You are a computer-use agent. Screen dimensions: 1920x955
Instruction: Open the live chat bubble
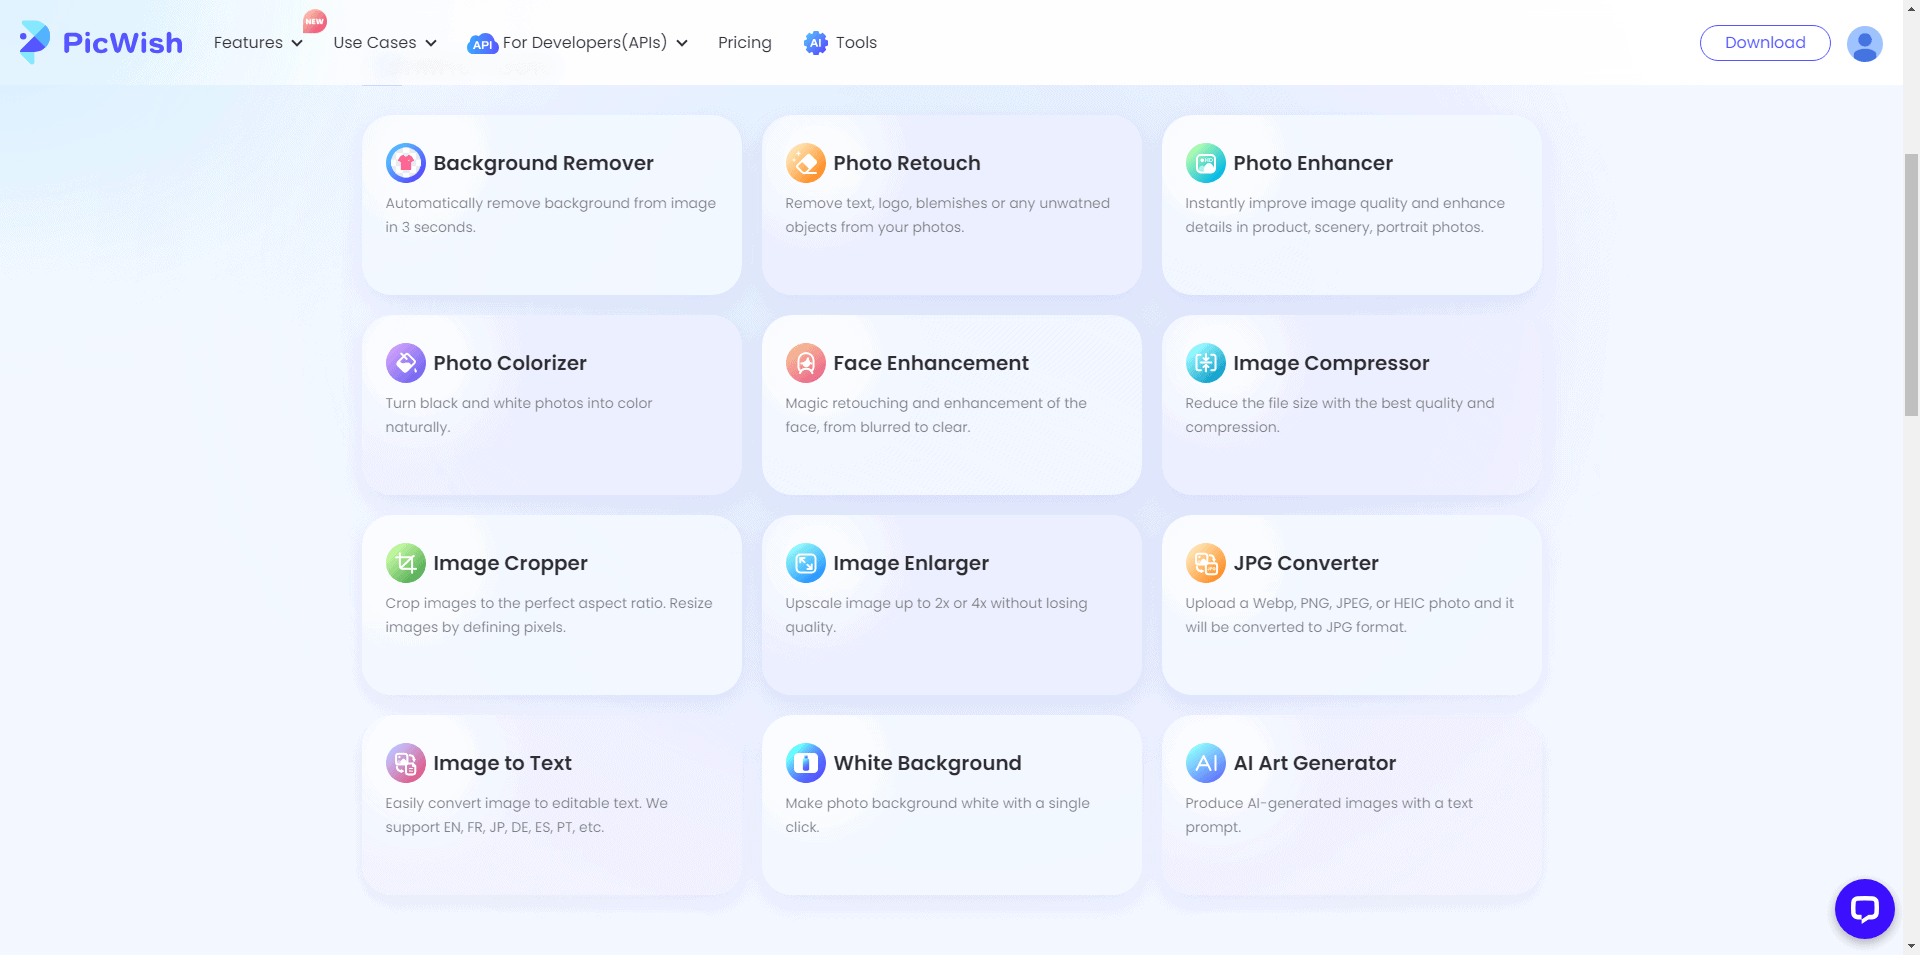1865,909
